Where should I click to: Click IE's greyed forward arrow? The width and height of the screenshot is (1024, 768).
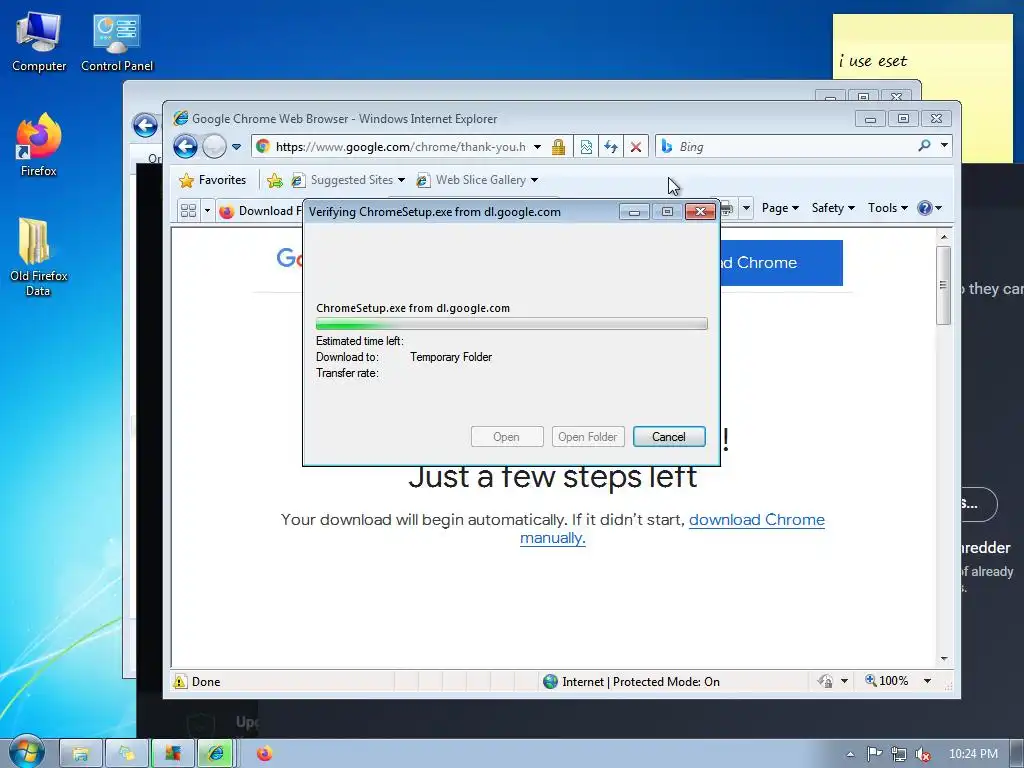pyautogui.click(x=214, y=146)
